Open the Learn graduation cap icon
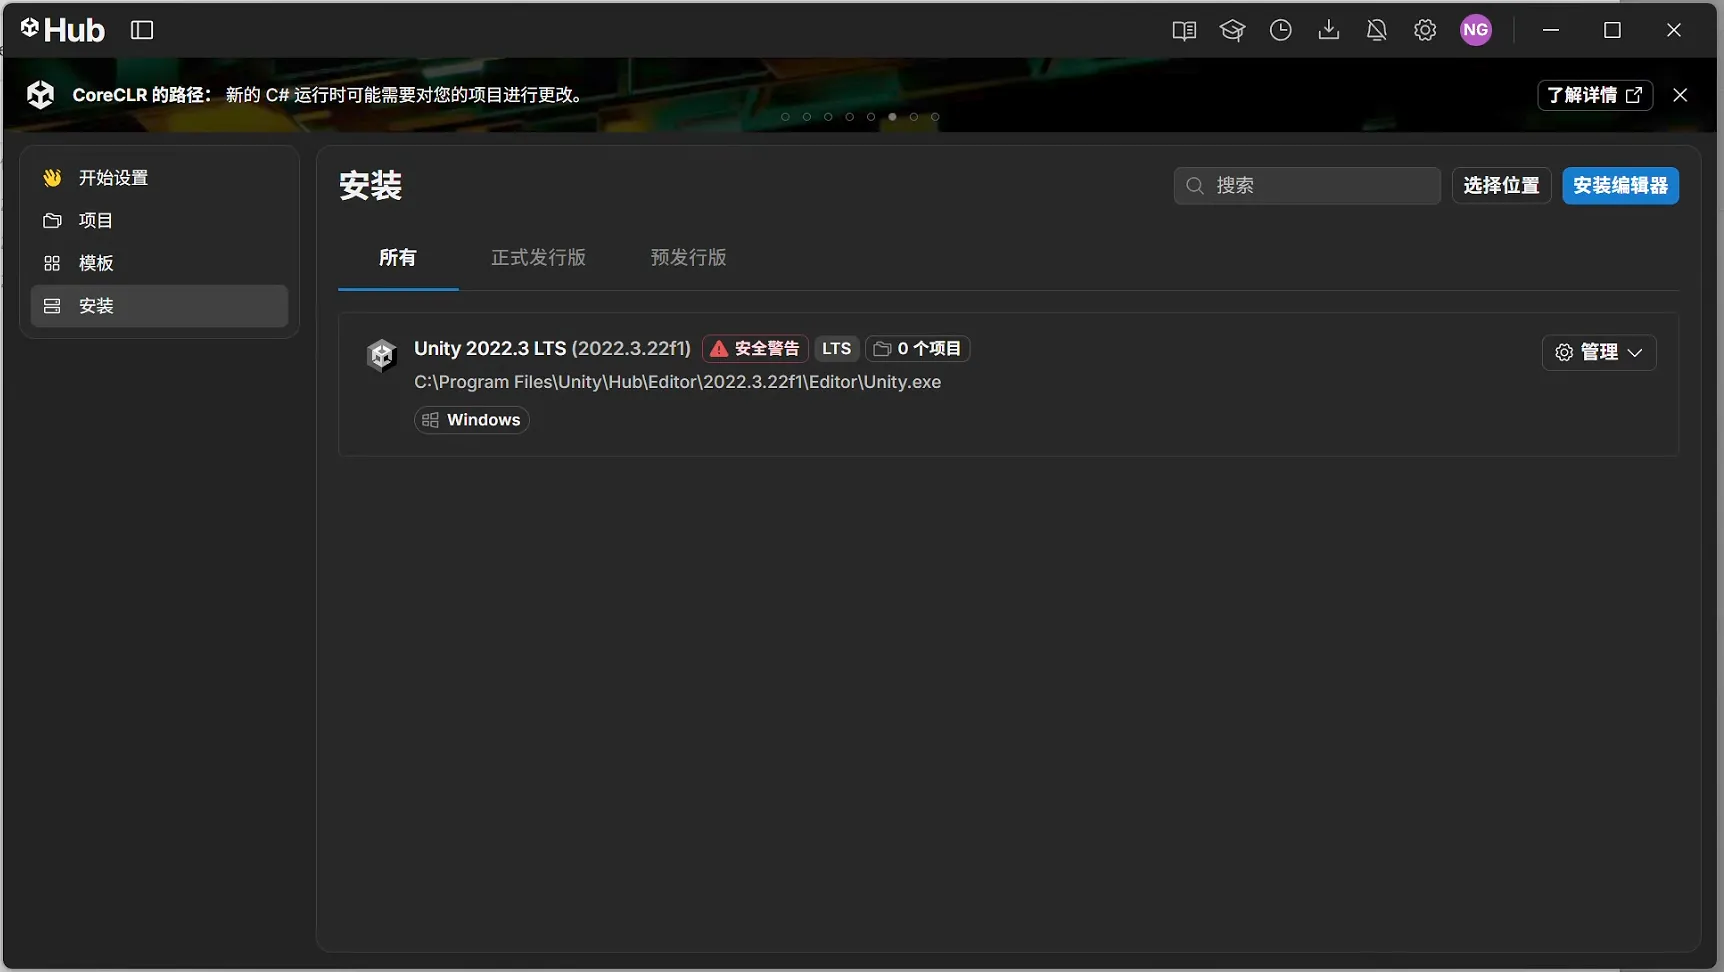 pos(1232,30)
